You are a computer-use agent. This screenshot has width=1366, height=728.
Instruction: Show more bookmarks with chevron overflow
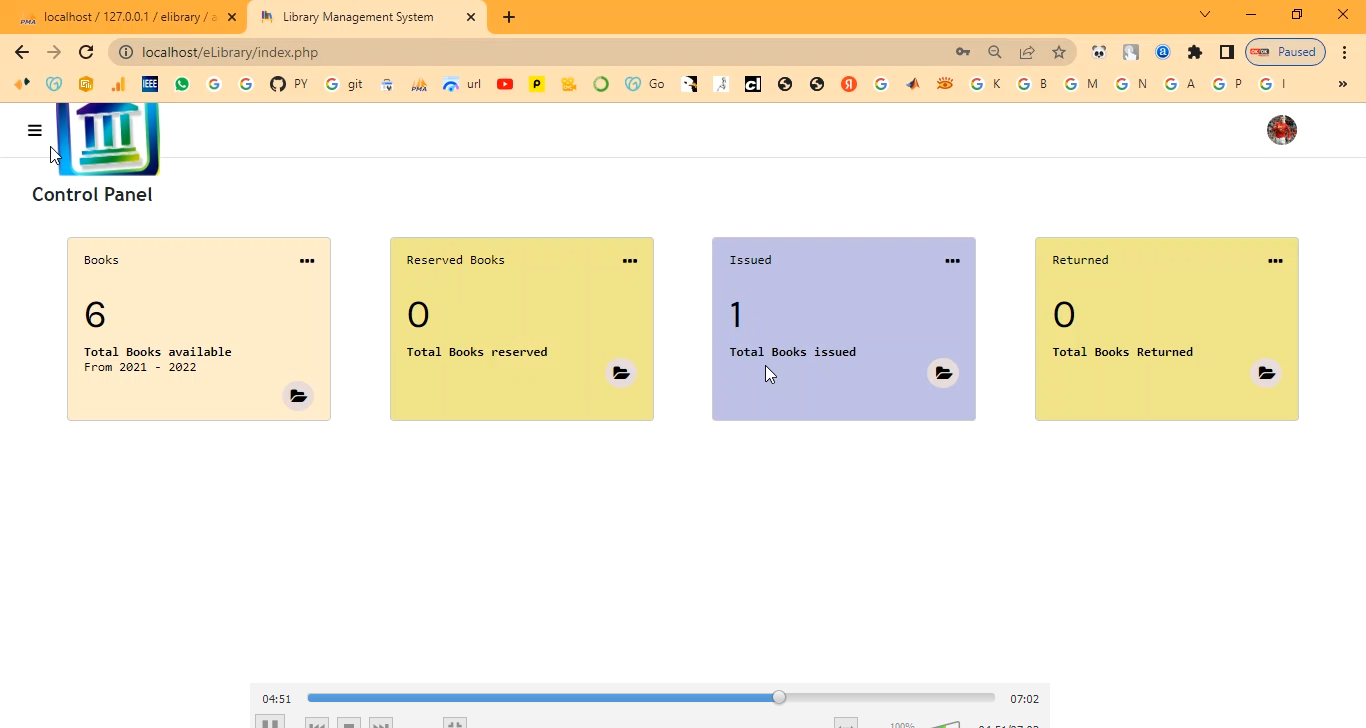pyautogui.click(x=1343, y=85)
